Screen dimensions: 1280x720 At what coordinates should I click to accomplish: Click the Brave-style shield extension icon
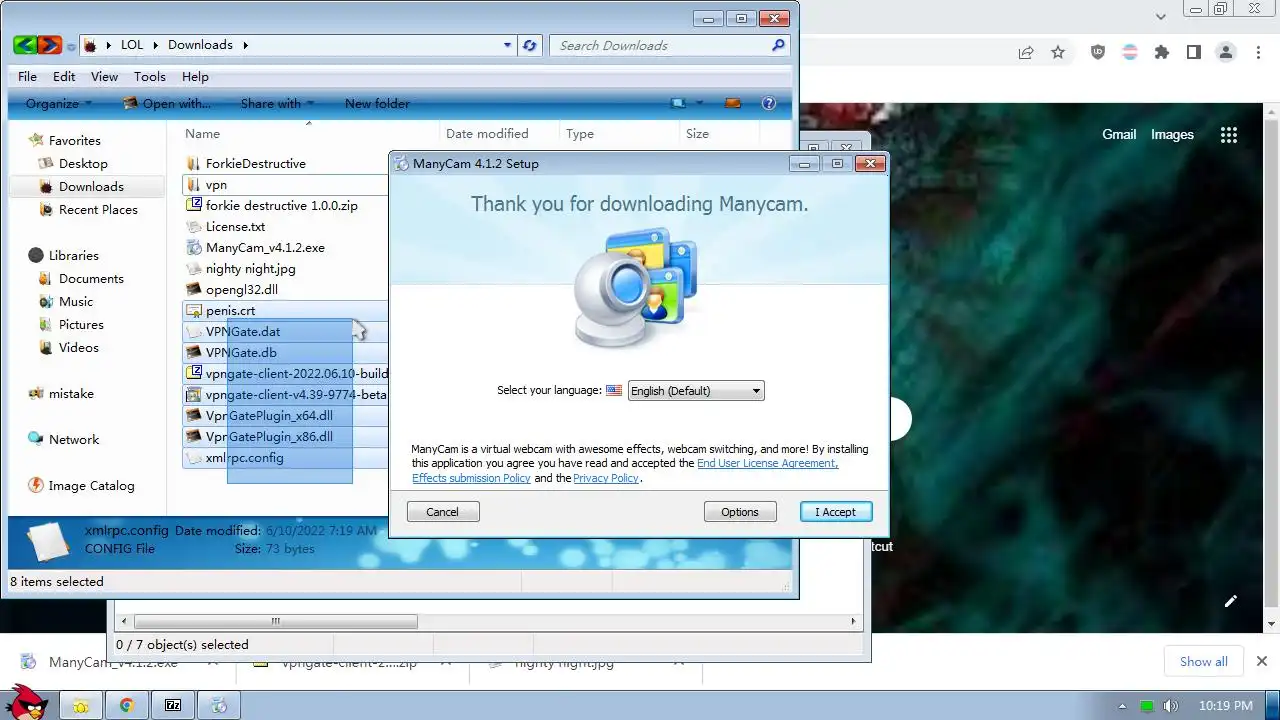pos(1098,53)
